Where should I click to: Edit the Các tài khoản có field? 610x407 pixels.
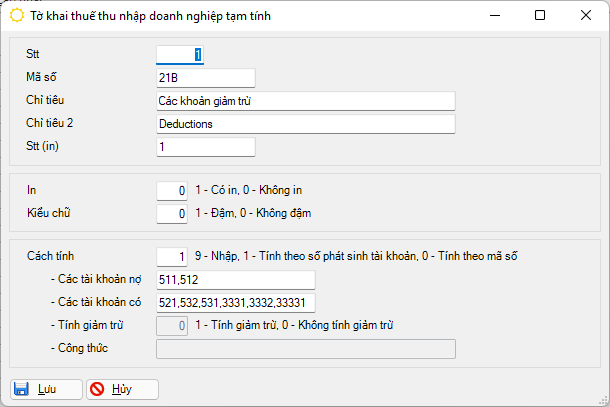click(x=235, y=303)
